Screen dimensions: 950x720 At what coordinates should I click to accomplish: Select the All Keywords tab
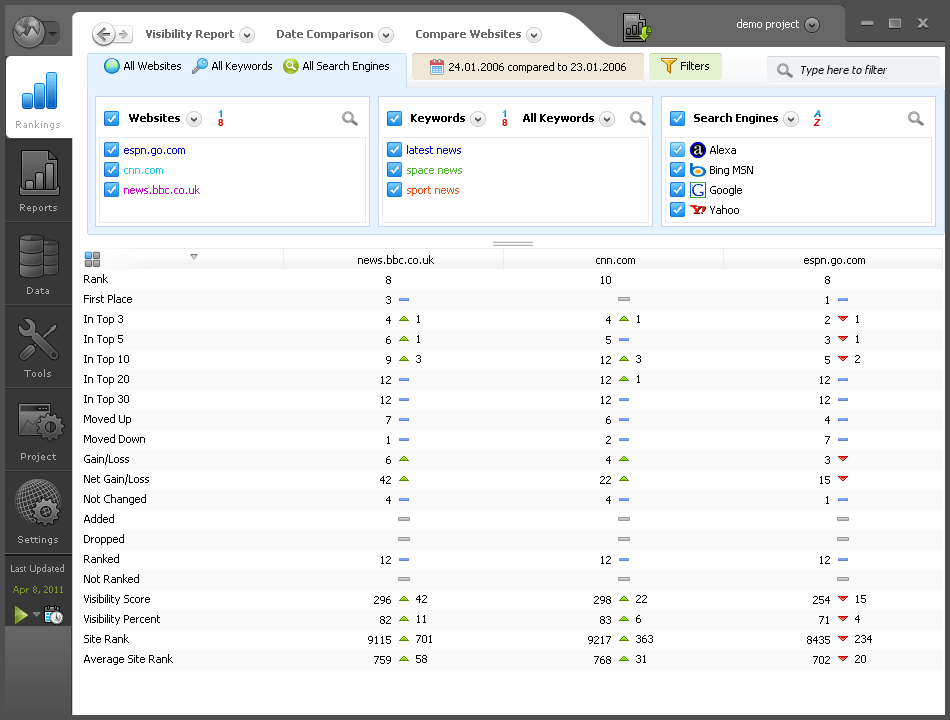(233, 66)
